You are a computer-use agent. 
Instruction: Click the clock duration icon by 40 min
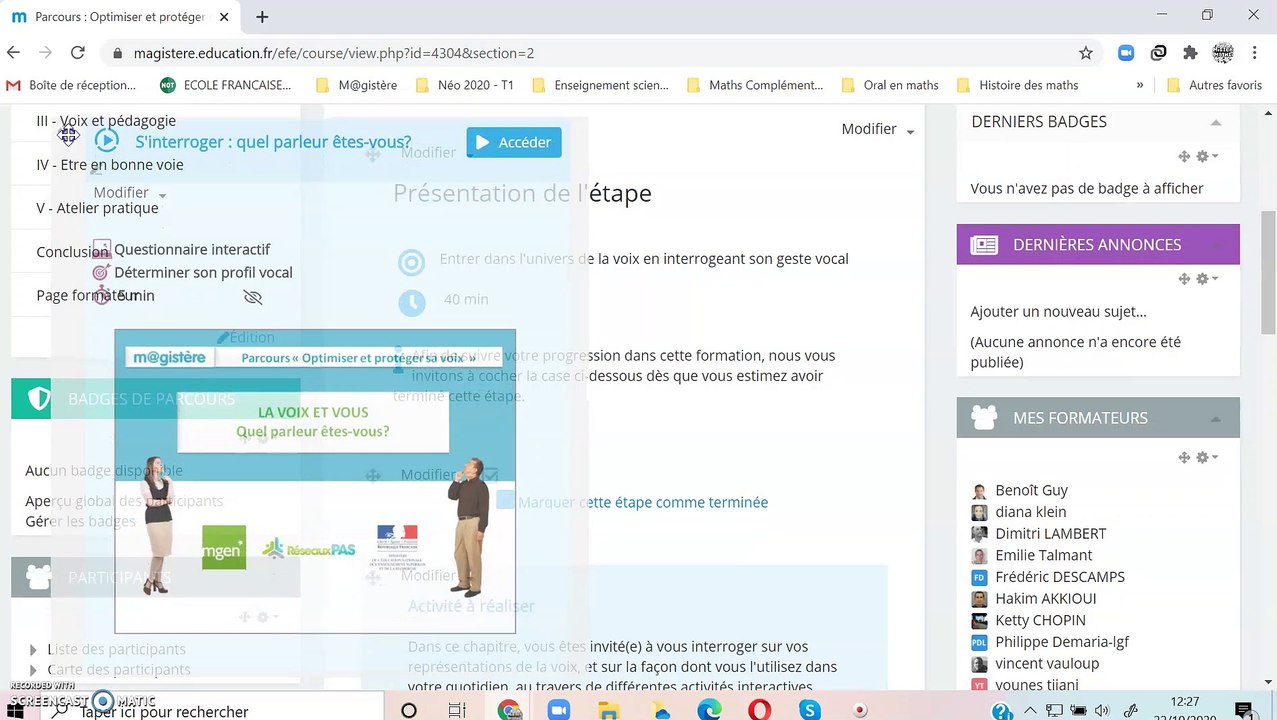tap(411, 301)
